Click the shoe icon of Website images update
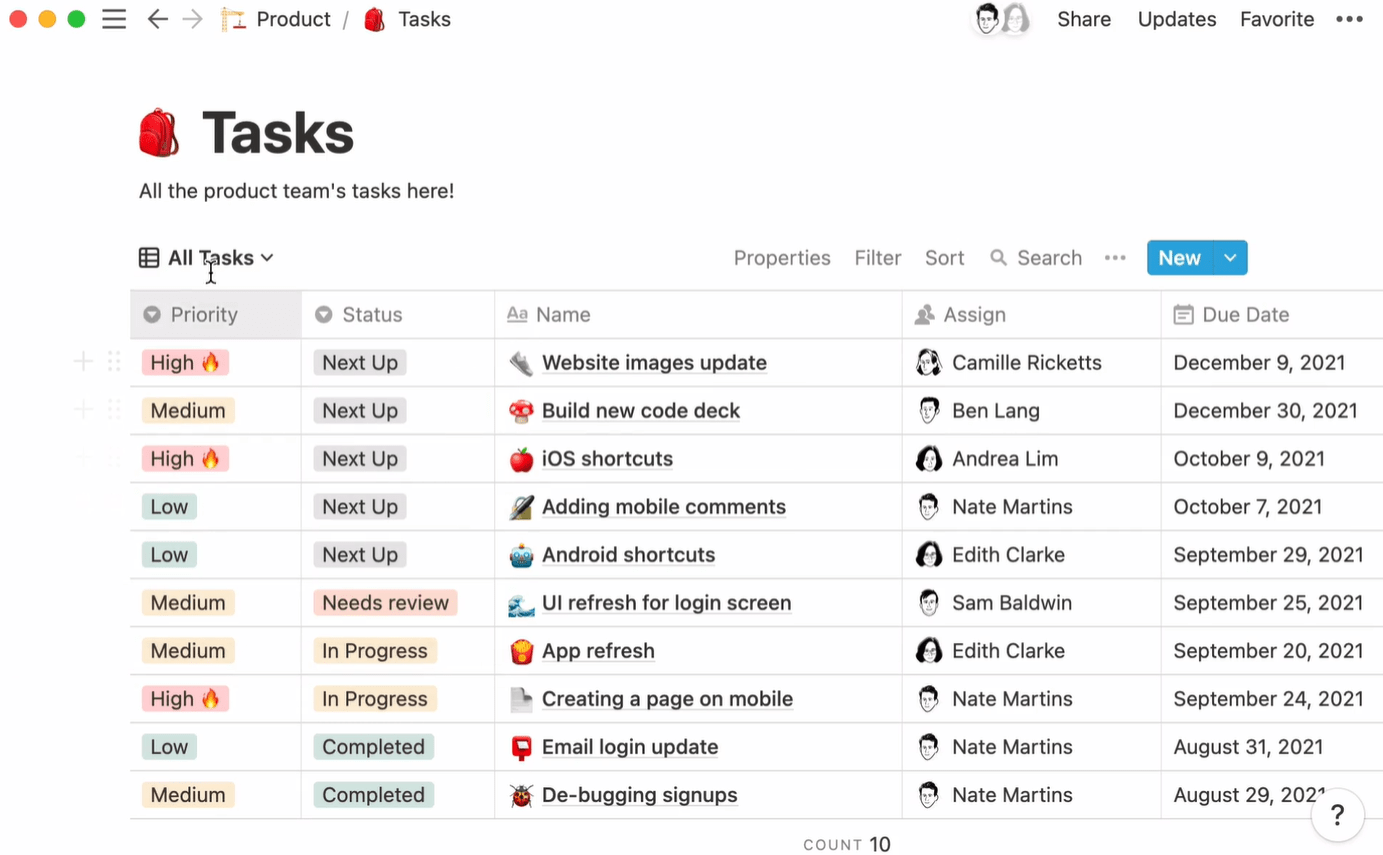1383x855 pixels. pyautogui.click(x=521, y=363)
